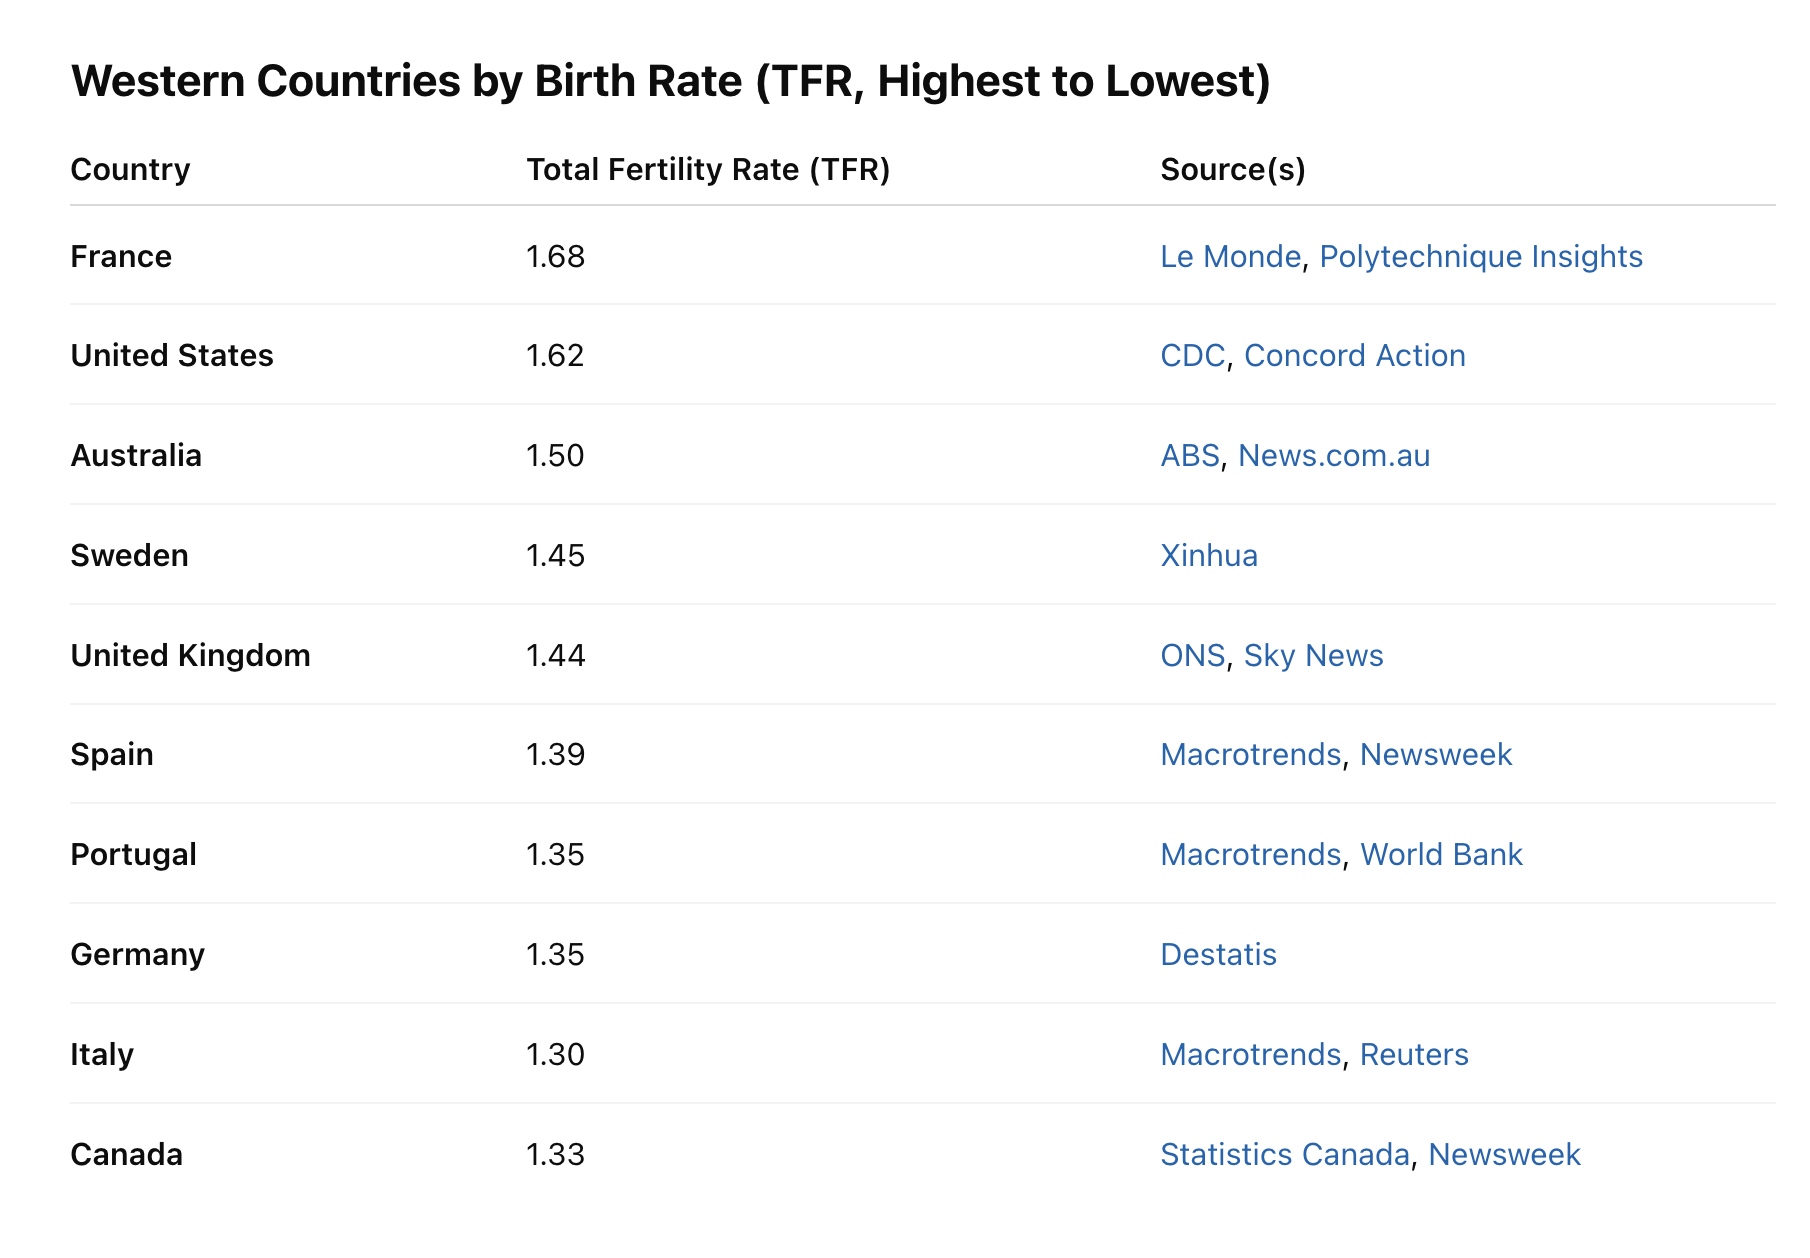Click Spain's TFR value 1.39
Screen dimensions: 1810x1258
click(556, 755)
